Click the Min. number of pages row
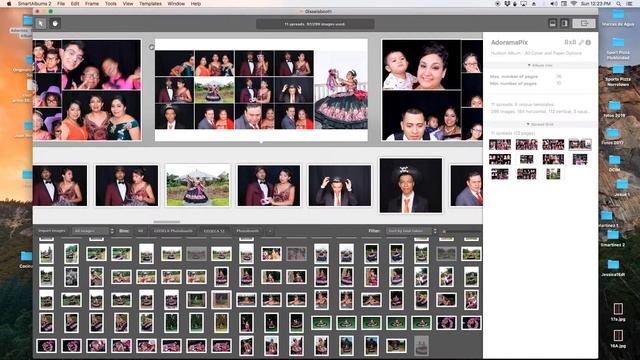This screenshot has width=640, height=360. pos(527,83)
